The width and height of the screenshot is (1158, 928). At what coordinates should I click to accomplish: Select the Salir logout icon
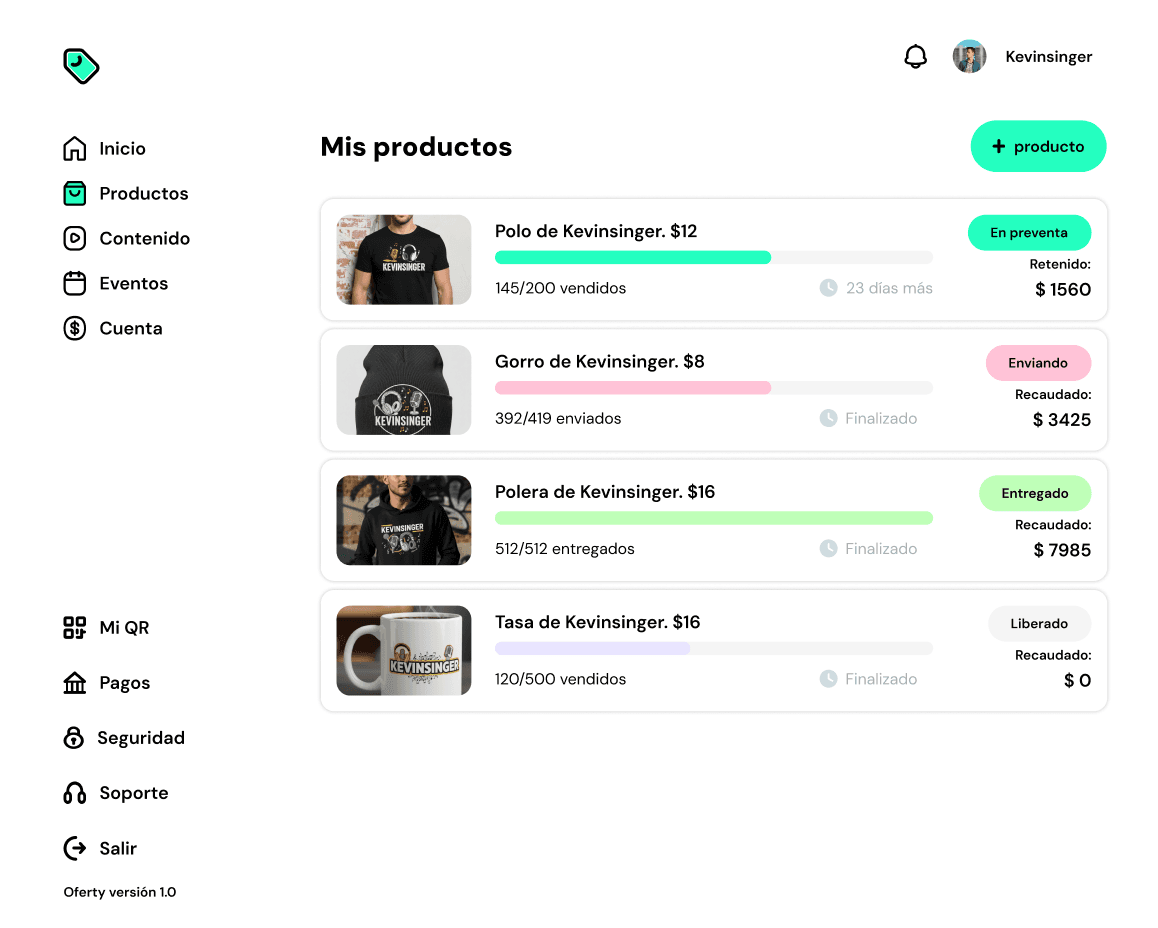click(75, 848)
